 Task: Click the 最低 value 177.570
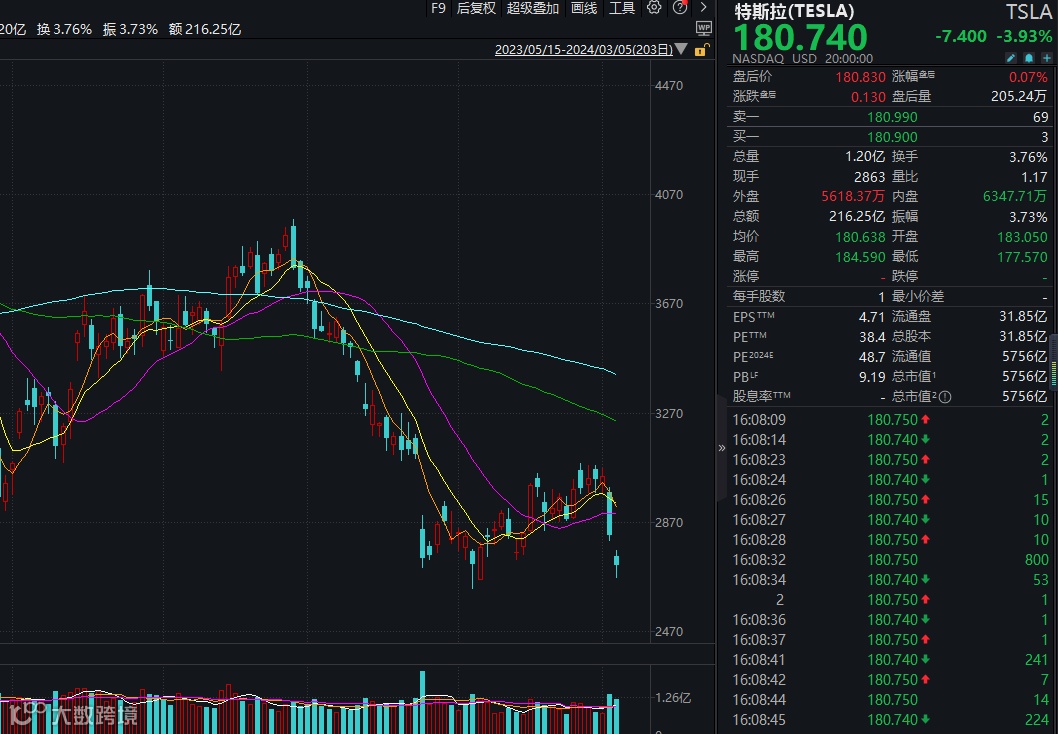[x=1023, y=256]
